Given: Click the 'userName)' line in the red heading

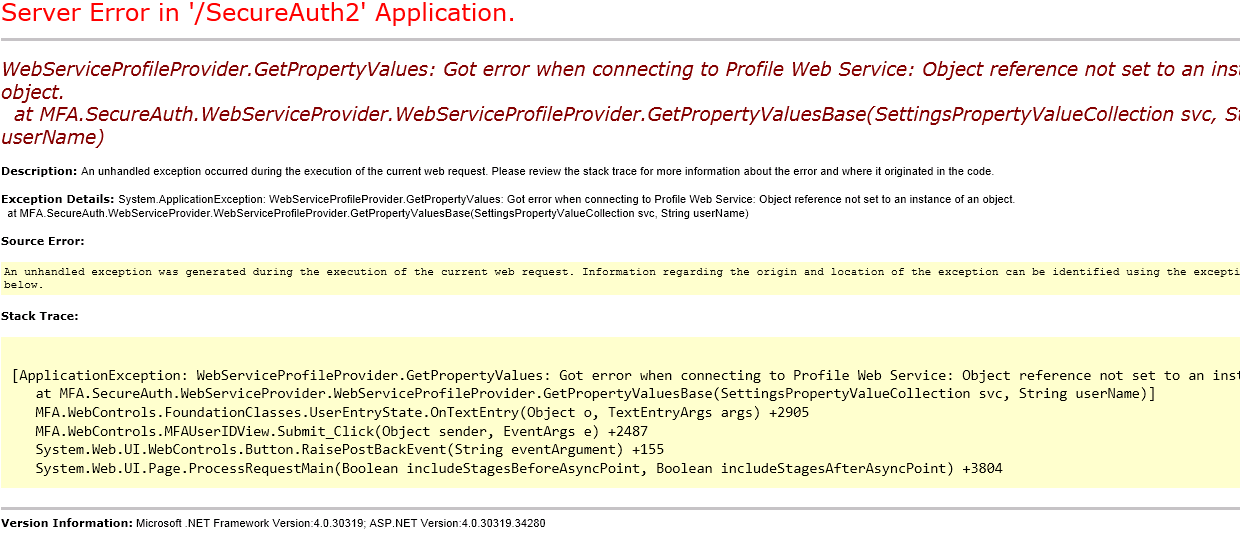Looking at the screenshot, I should (53, 137).
